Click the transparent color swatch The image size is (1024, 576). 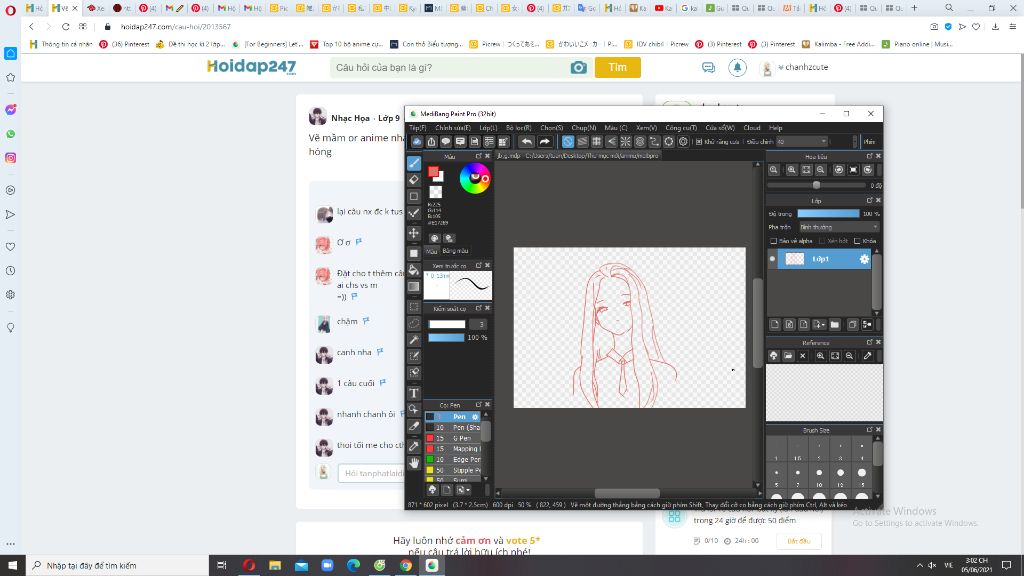[x=436, y=192]
